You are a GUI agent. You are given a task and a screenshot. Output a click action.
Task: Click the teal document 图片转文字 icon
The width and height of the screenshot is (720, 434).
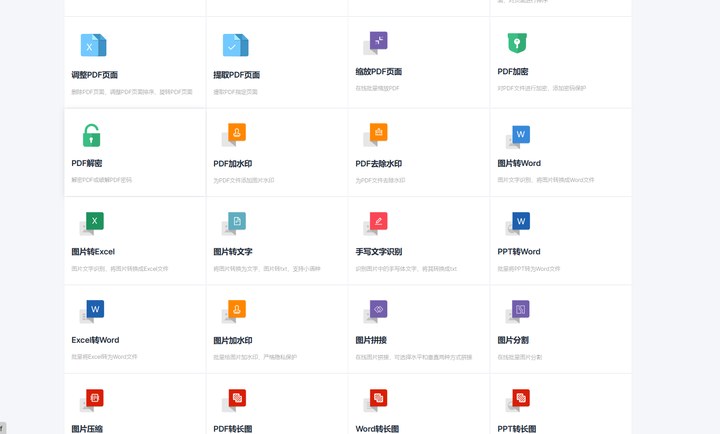[234, 224]
